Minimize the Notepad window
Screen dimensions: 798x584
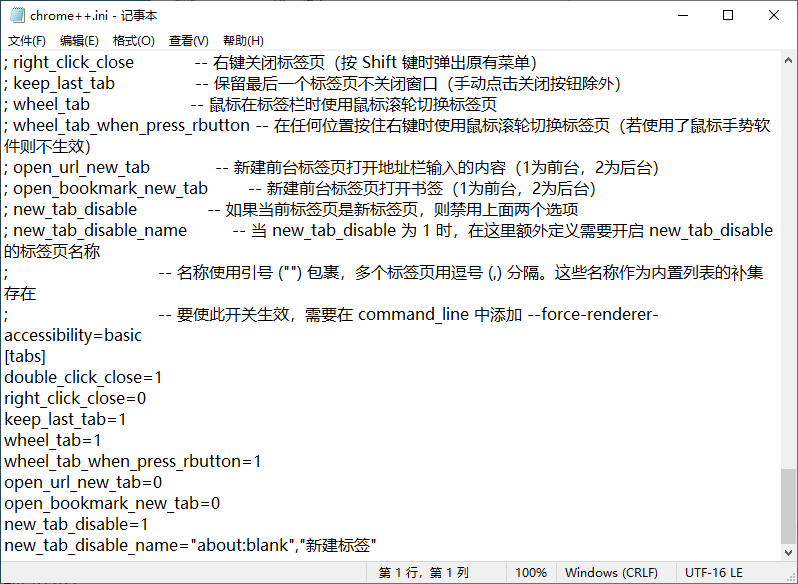(x=682, y=16)
